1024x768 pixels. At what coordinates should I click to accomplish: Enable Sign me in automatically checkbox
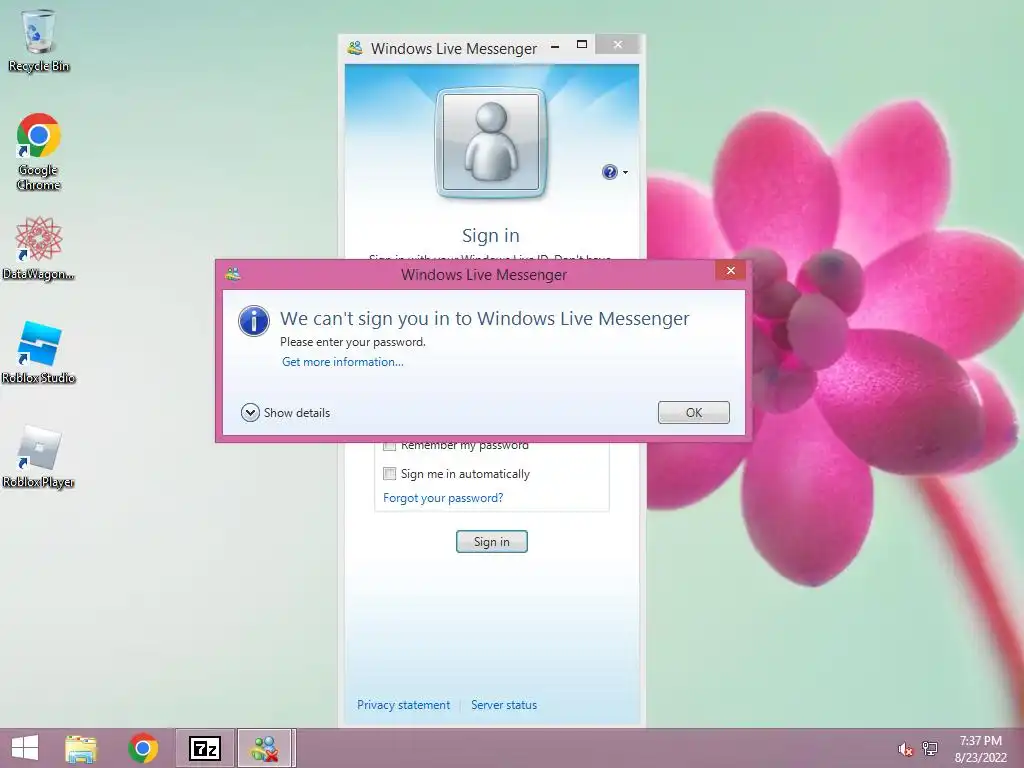coord(389,473)
